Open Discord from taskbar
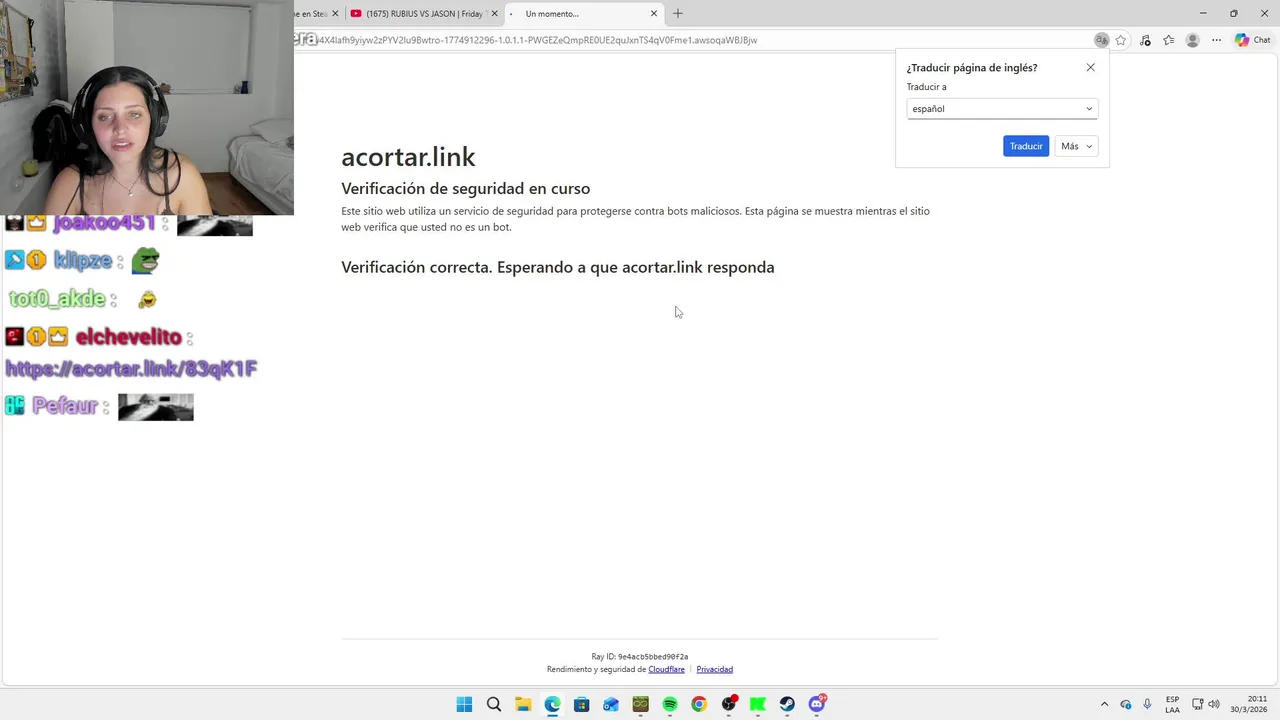 (817, 704)
